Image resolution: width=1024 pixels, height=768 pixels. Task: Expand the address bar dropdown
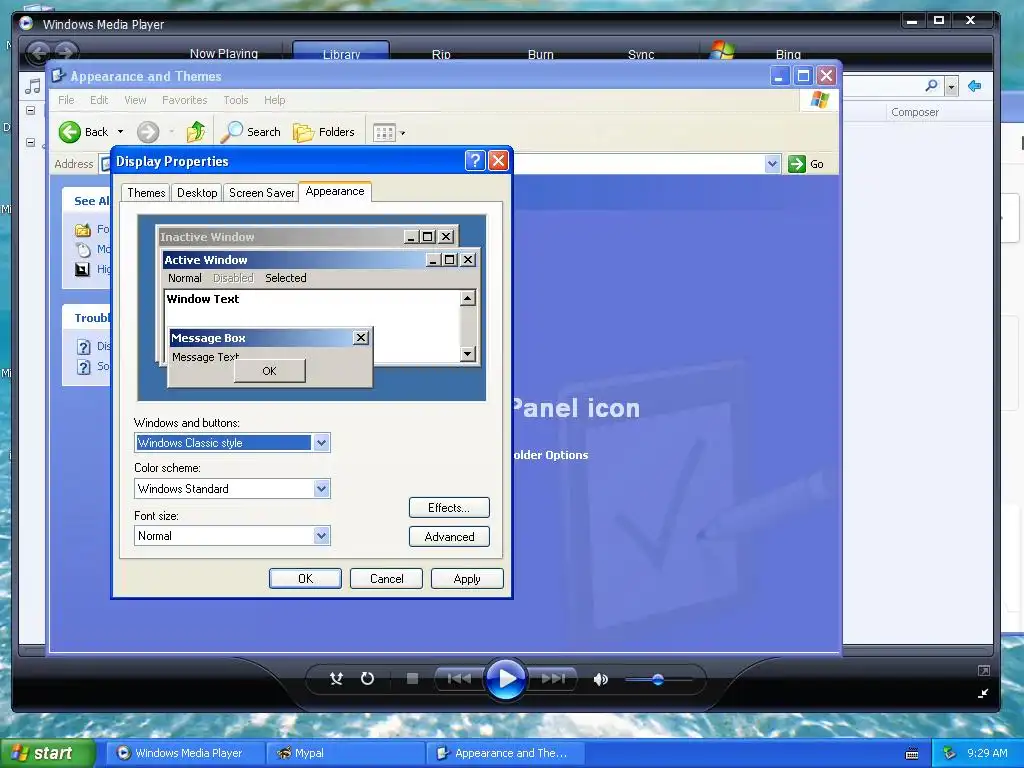point(773,163)
